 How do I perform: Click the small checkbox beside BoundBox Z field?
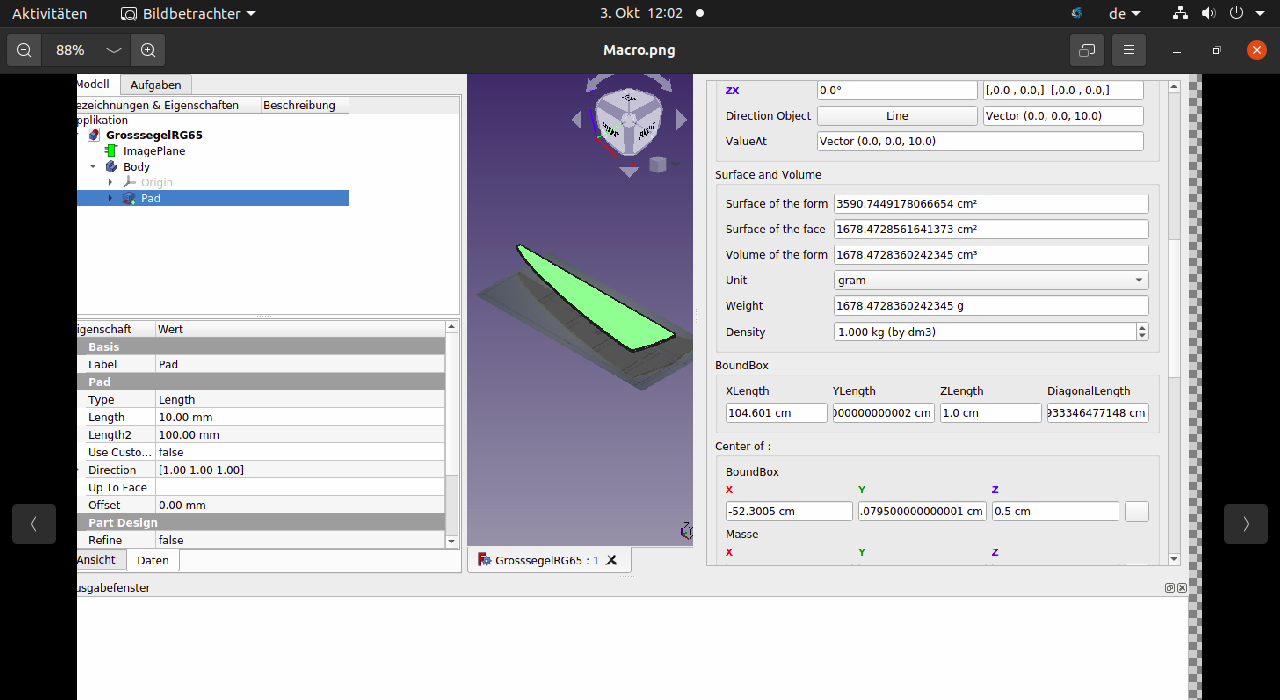pyautogui.click(x=1136, y=511)
